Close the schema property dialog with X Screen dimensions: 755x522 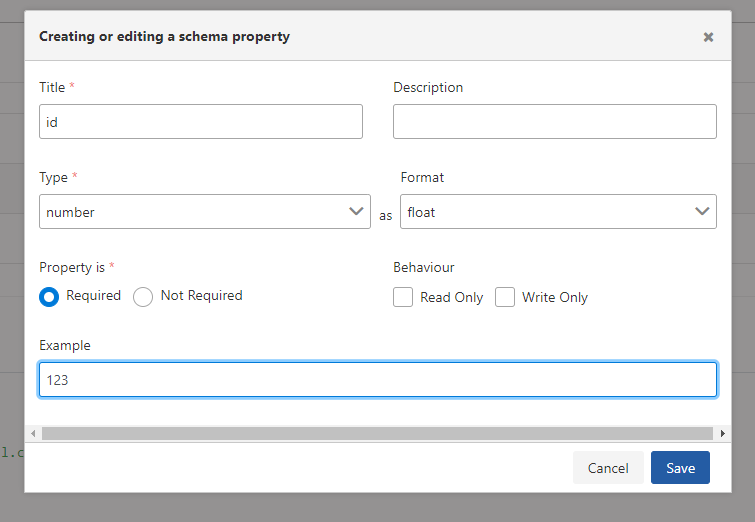click(x=708, y=37)
